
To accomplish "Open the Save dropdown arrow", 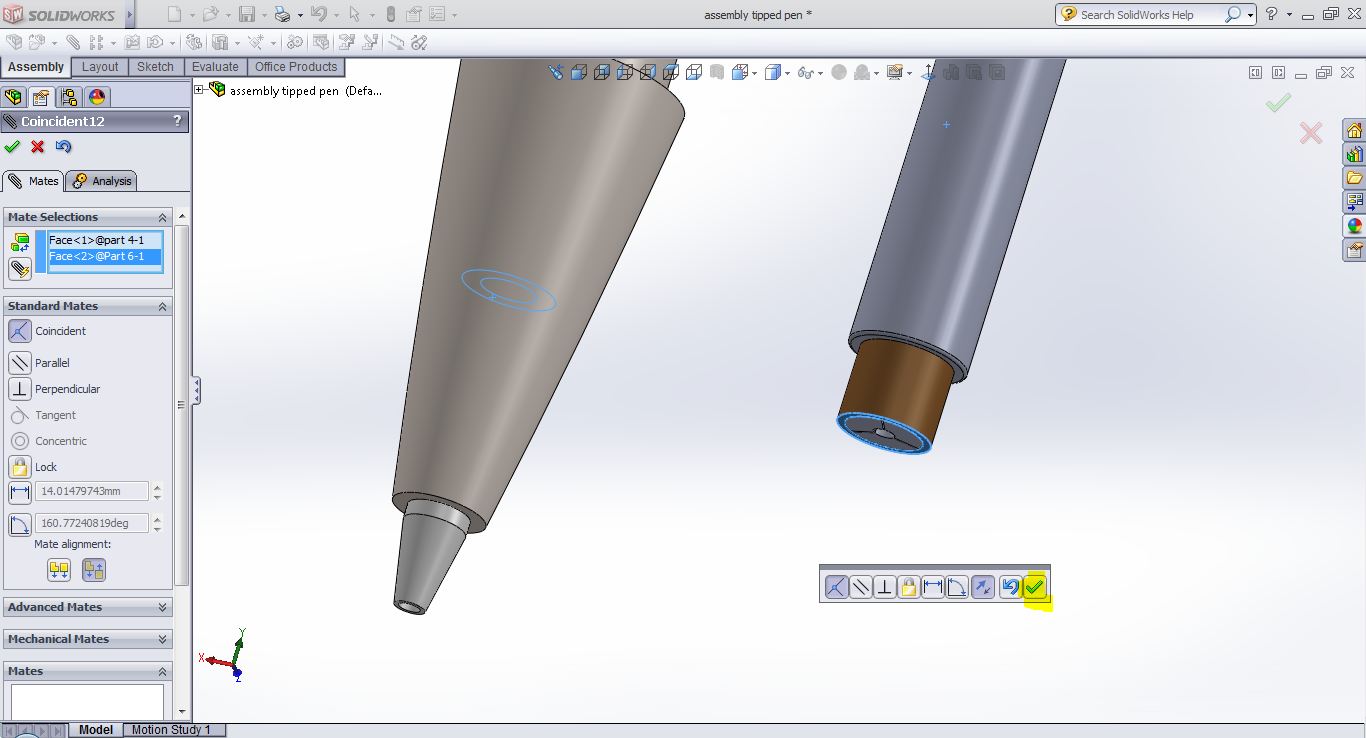I will (263, 15).
